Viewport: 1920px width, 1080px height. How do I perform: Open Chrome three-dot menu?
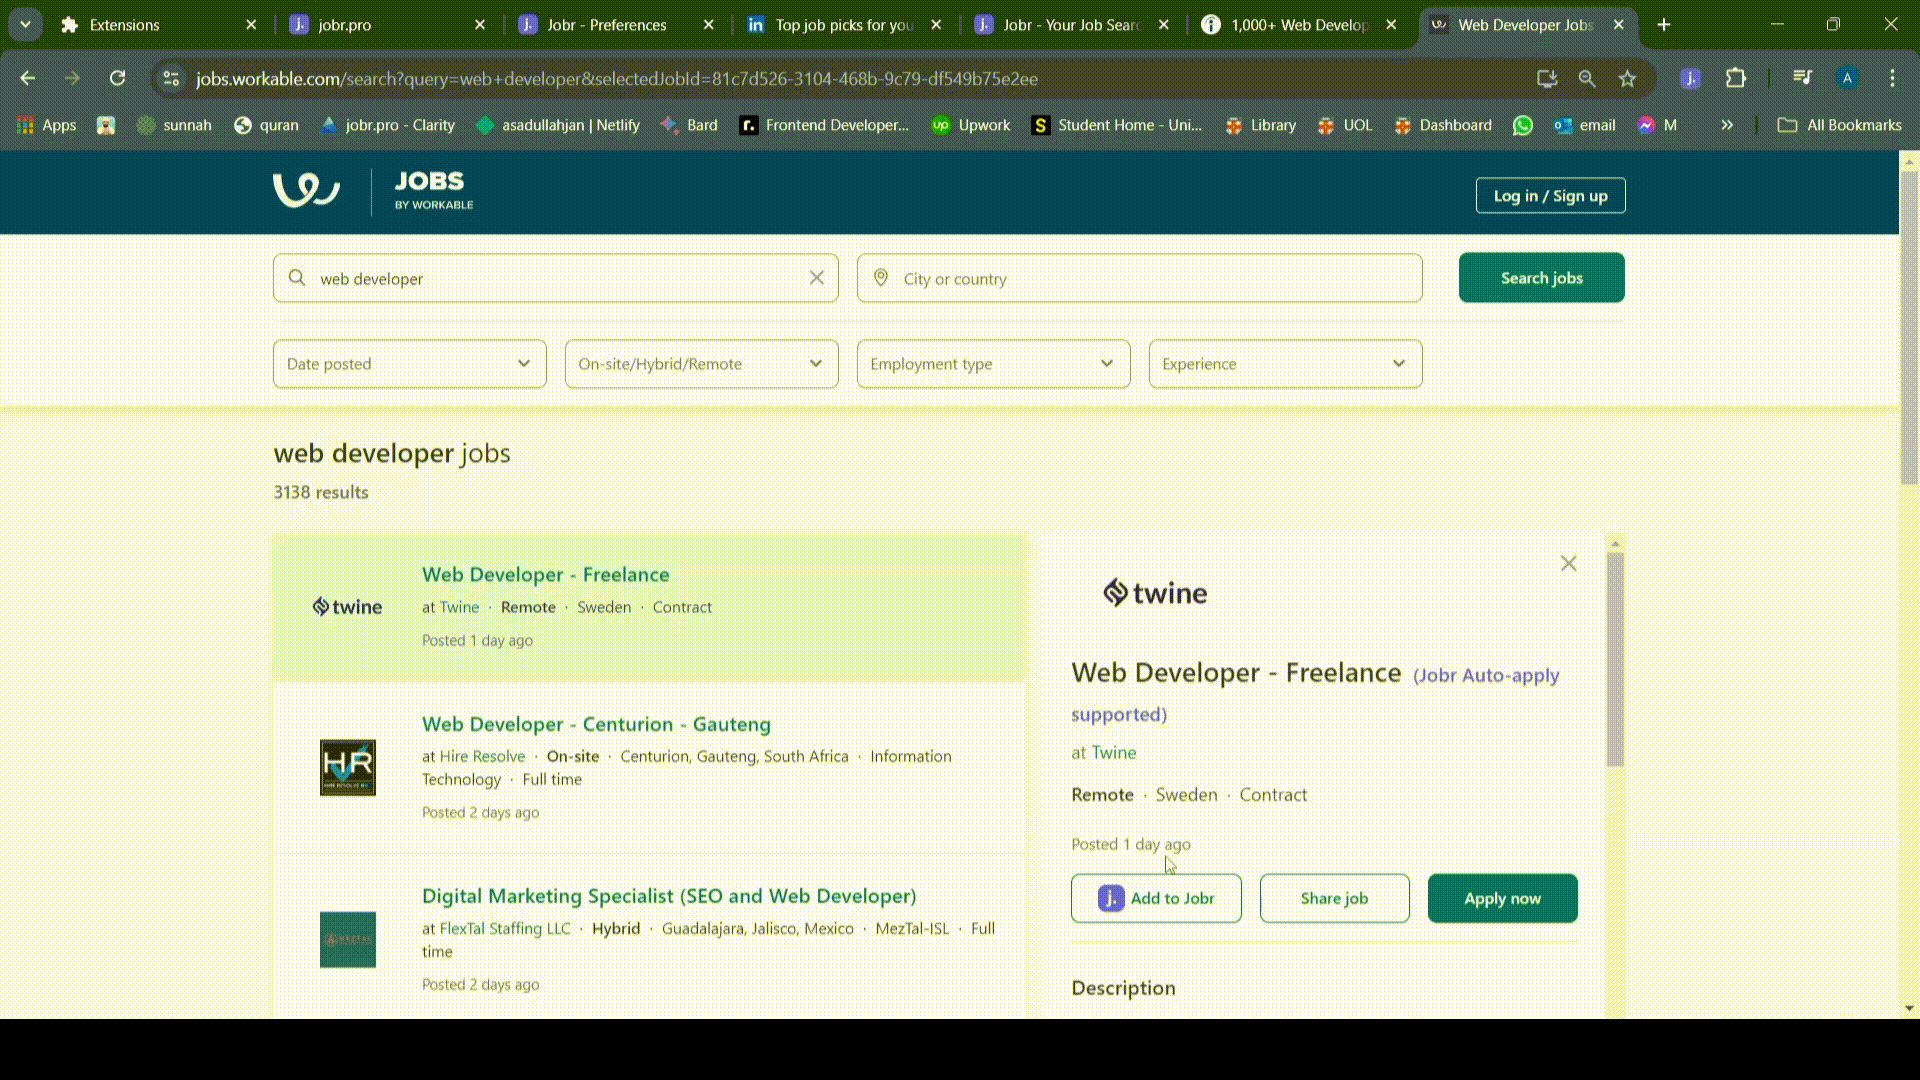click(x=1892, y=78)
